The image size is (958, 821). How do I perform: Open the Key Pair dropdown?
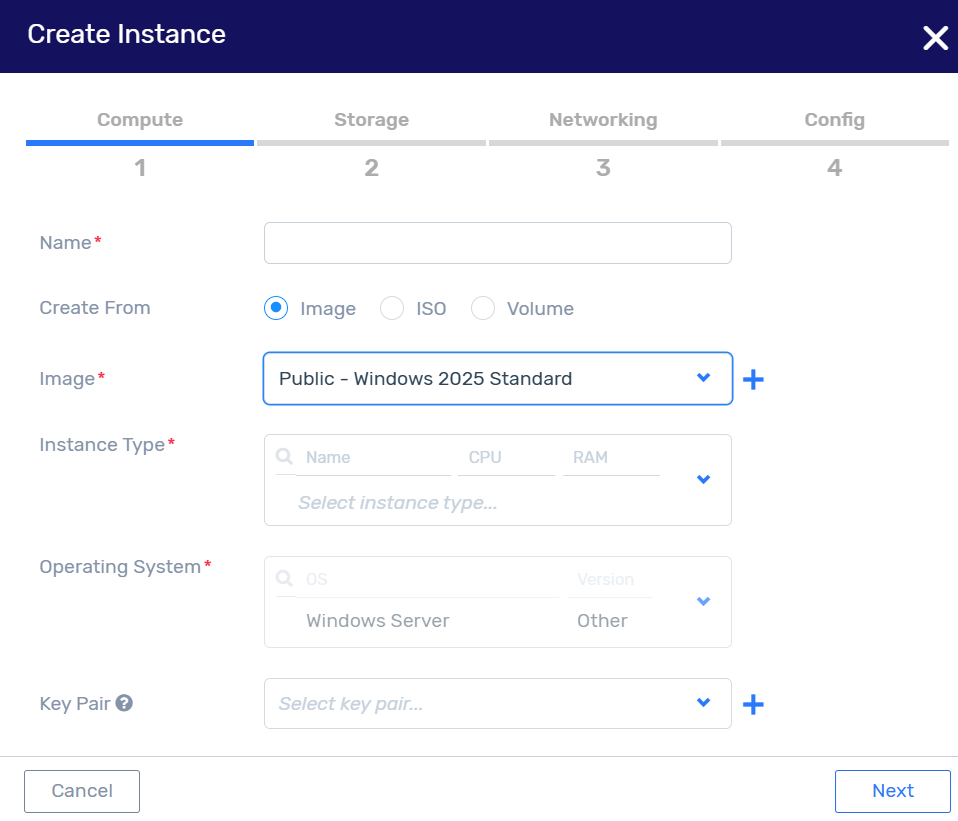[x=702, y=704]
